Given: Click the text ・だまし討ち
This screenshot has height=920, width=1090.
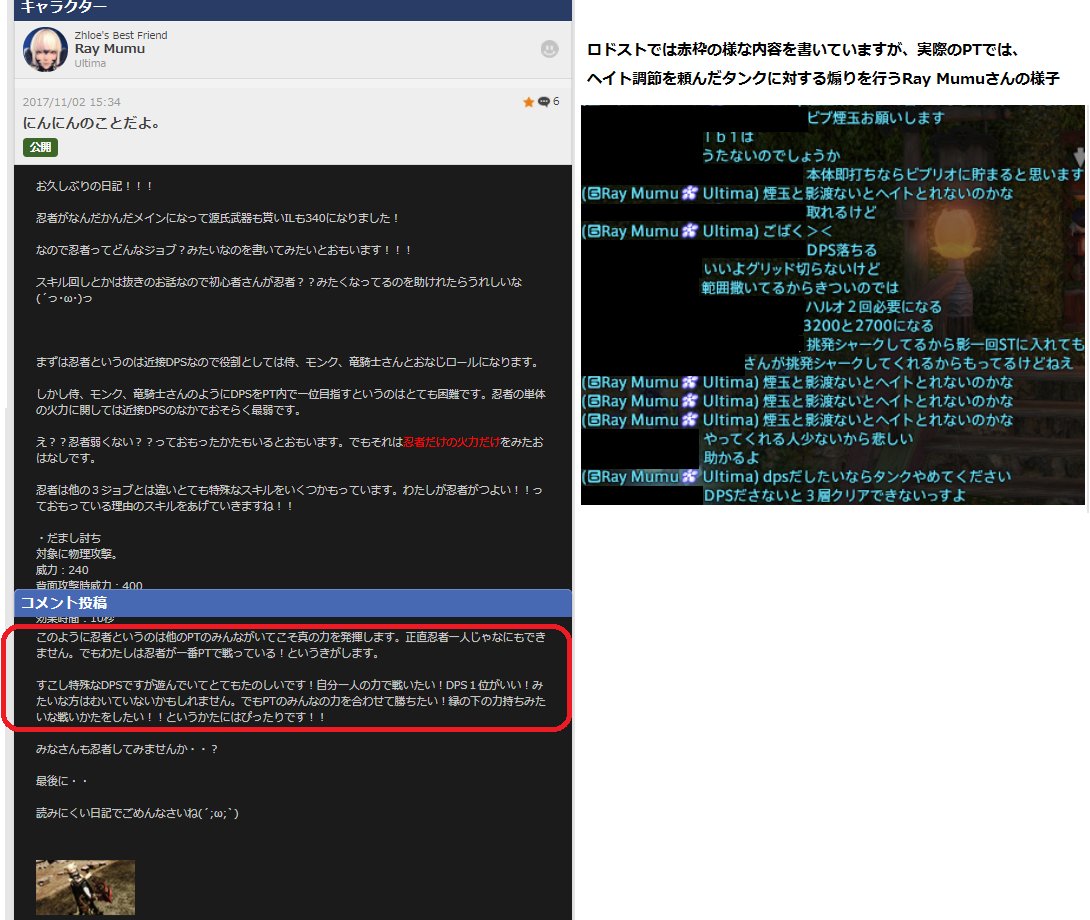Looking at the screenshot, I should pos(68,538).
